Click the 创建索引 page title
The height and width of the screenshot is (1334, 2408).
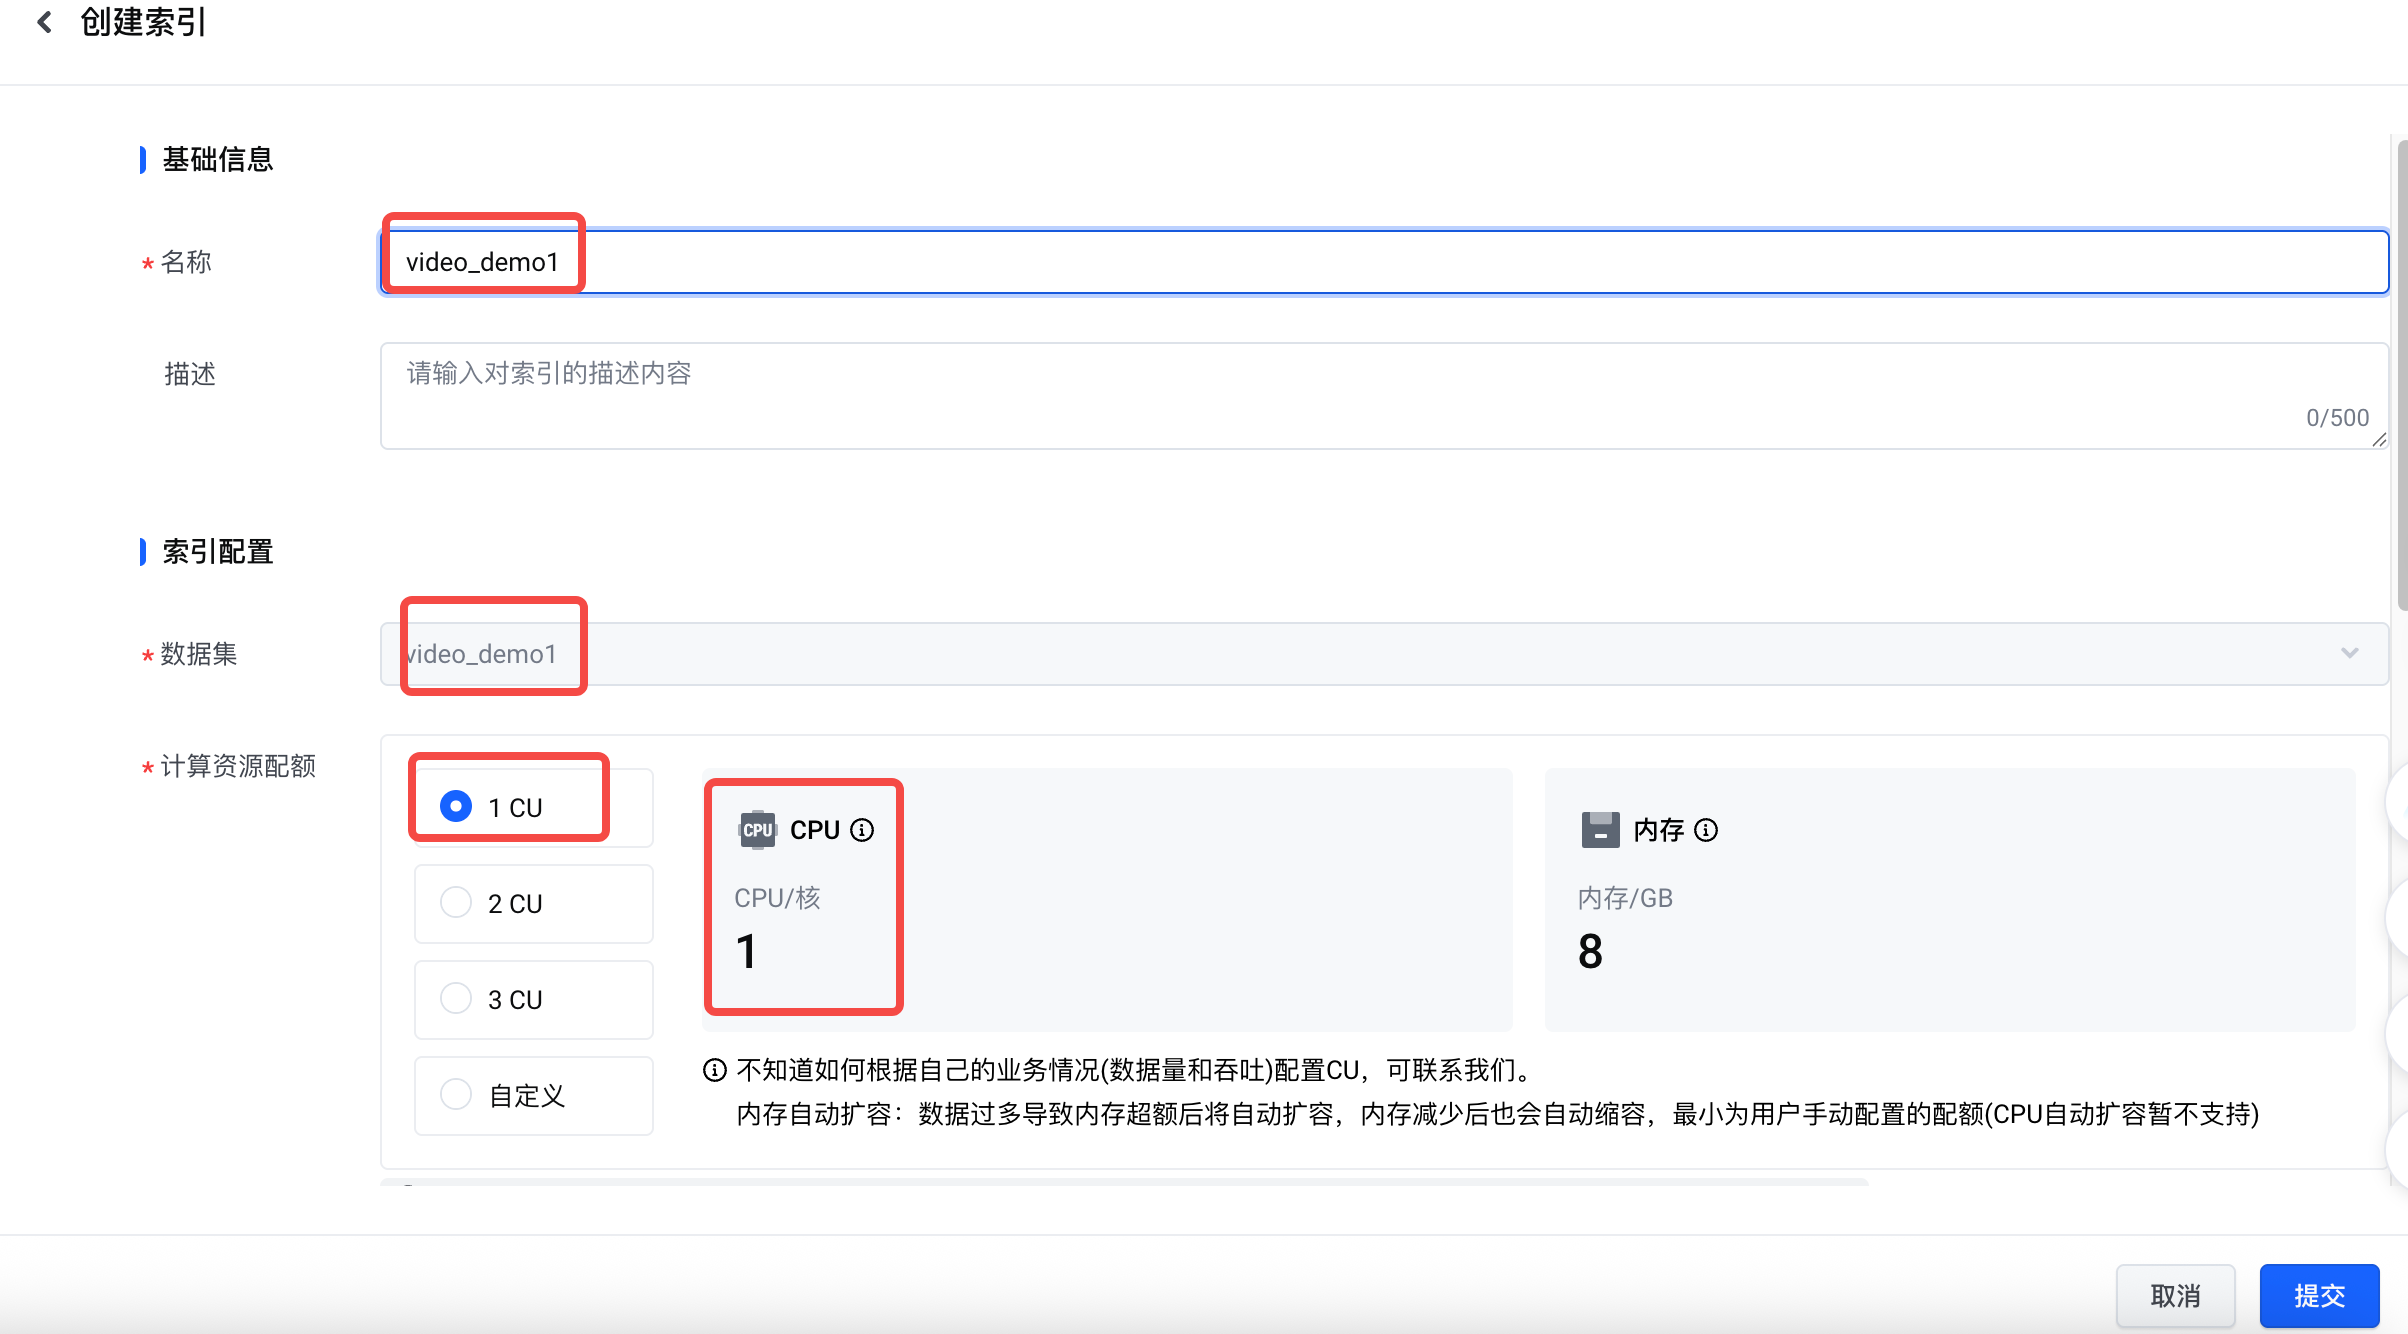coord(143,22)
